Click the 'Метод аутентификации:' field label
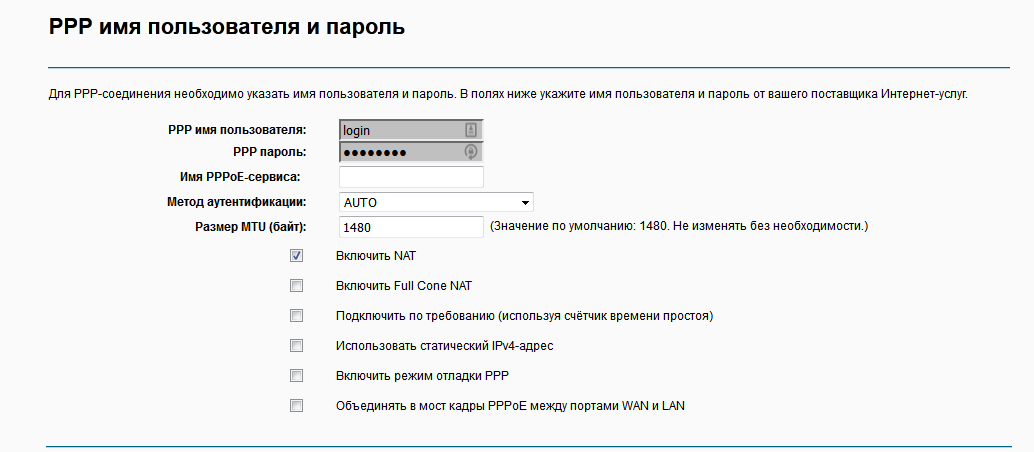This screenshot has height=452, width=1034. pos(237,202)
